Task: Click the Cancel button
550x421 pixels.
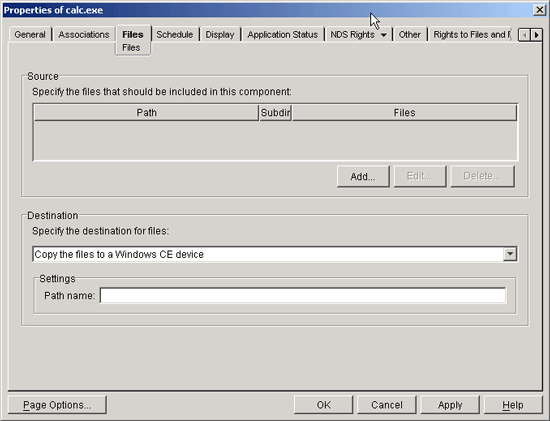Action: [x=387, y=405]
